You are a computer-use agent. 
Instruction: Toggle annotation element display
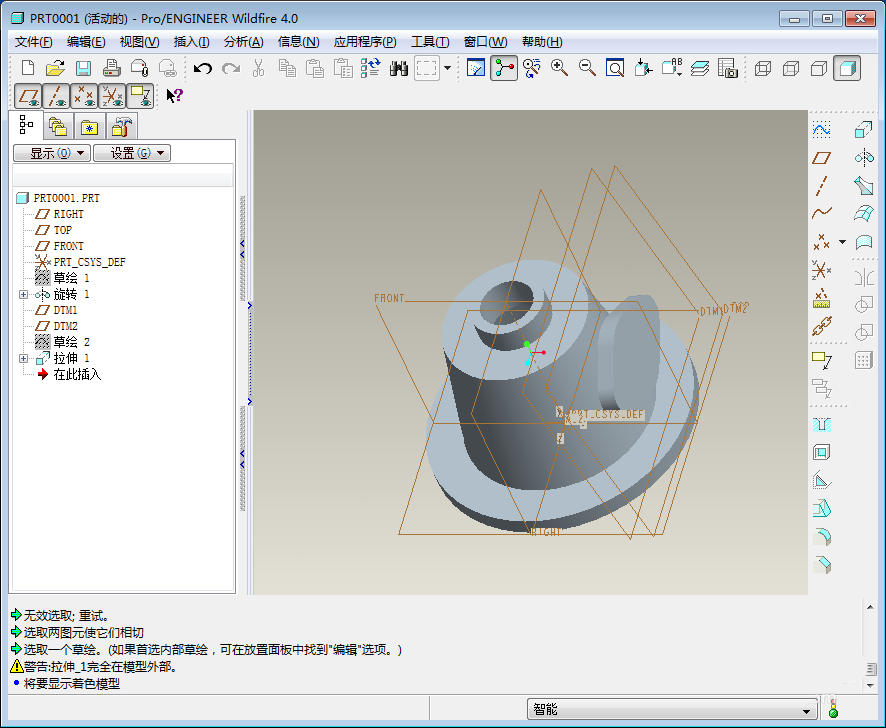coord(140,96)
